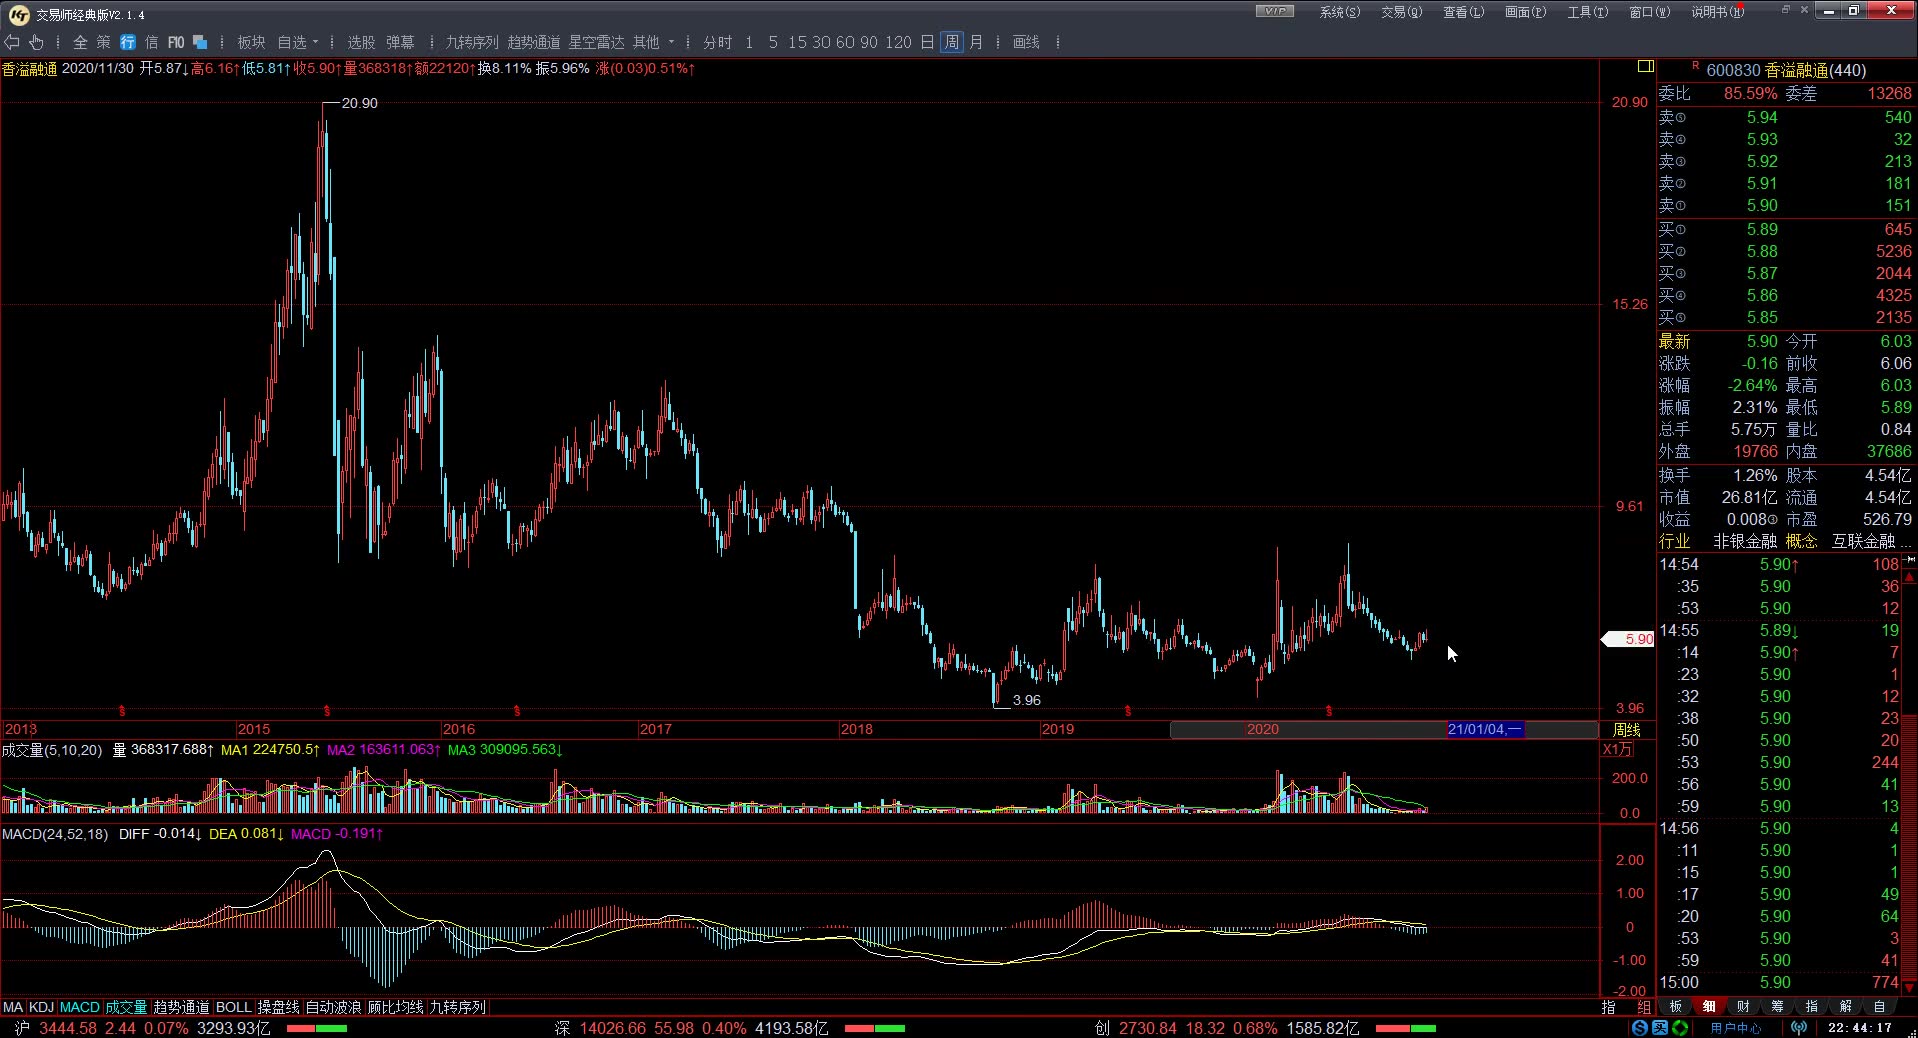Click the blue 行 quotes icon
Image resolution: width=1918 pixels, height=1038 pixels.
(x=128, y=42)
